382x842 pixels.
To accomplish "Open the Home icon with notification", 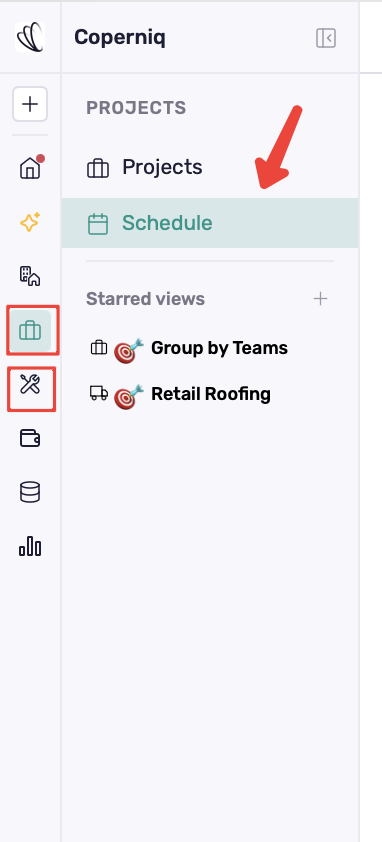I will (x=30, y=168).
